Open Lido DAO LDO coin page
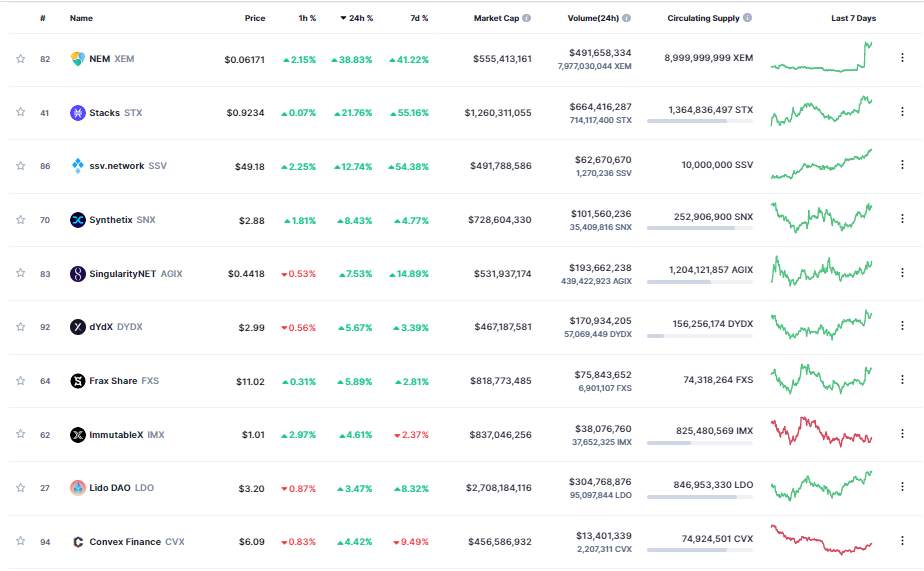The height and width of the screenshot is (571, 924). pyautogui.click(x=121, y=488)
